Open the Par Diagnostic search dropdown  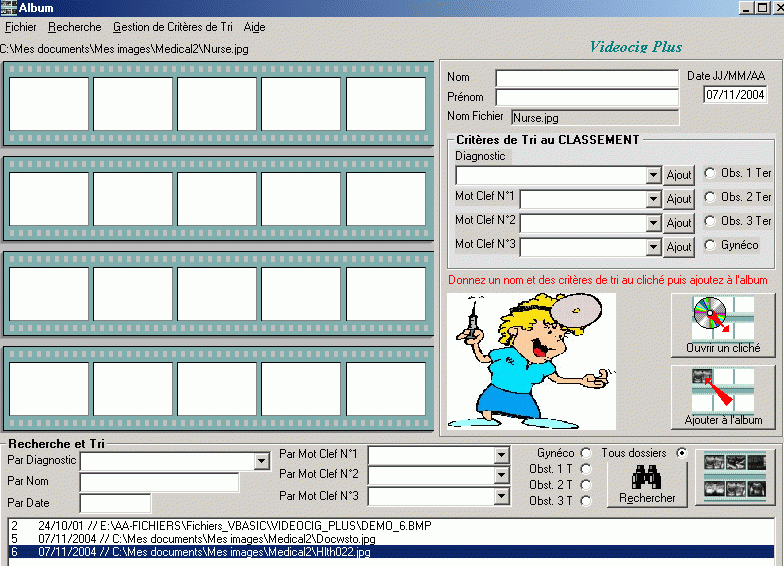click(262, 461)
